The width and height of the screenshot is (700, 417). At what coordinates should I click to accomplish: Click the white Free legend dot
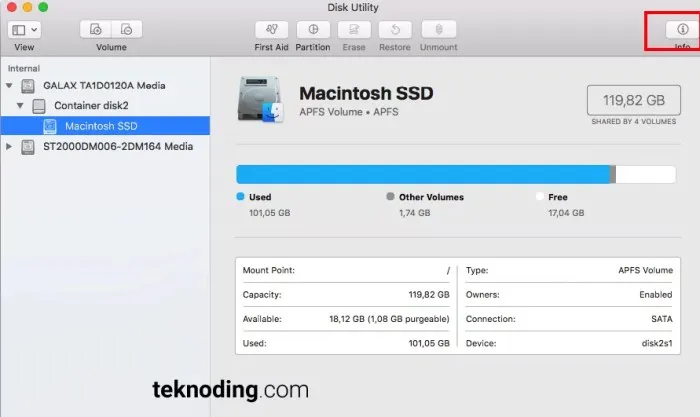click(539, 196)
